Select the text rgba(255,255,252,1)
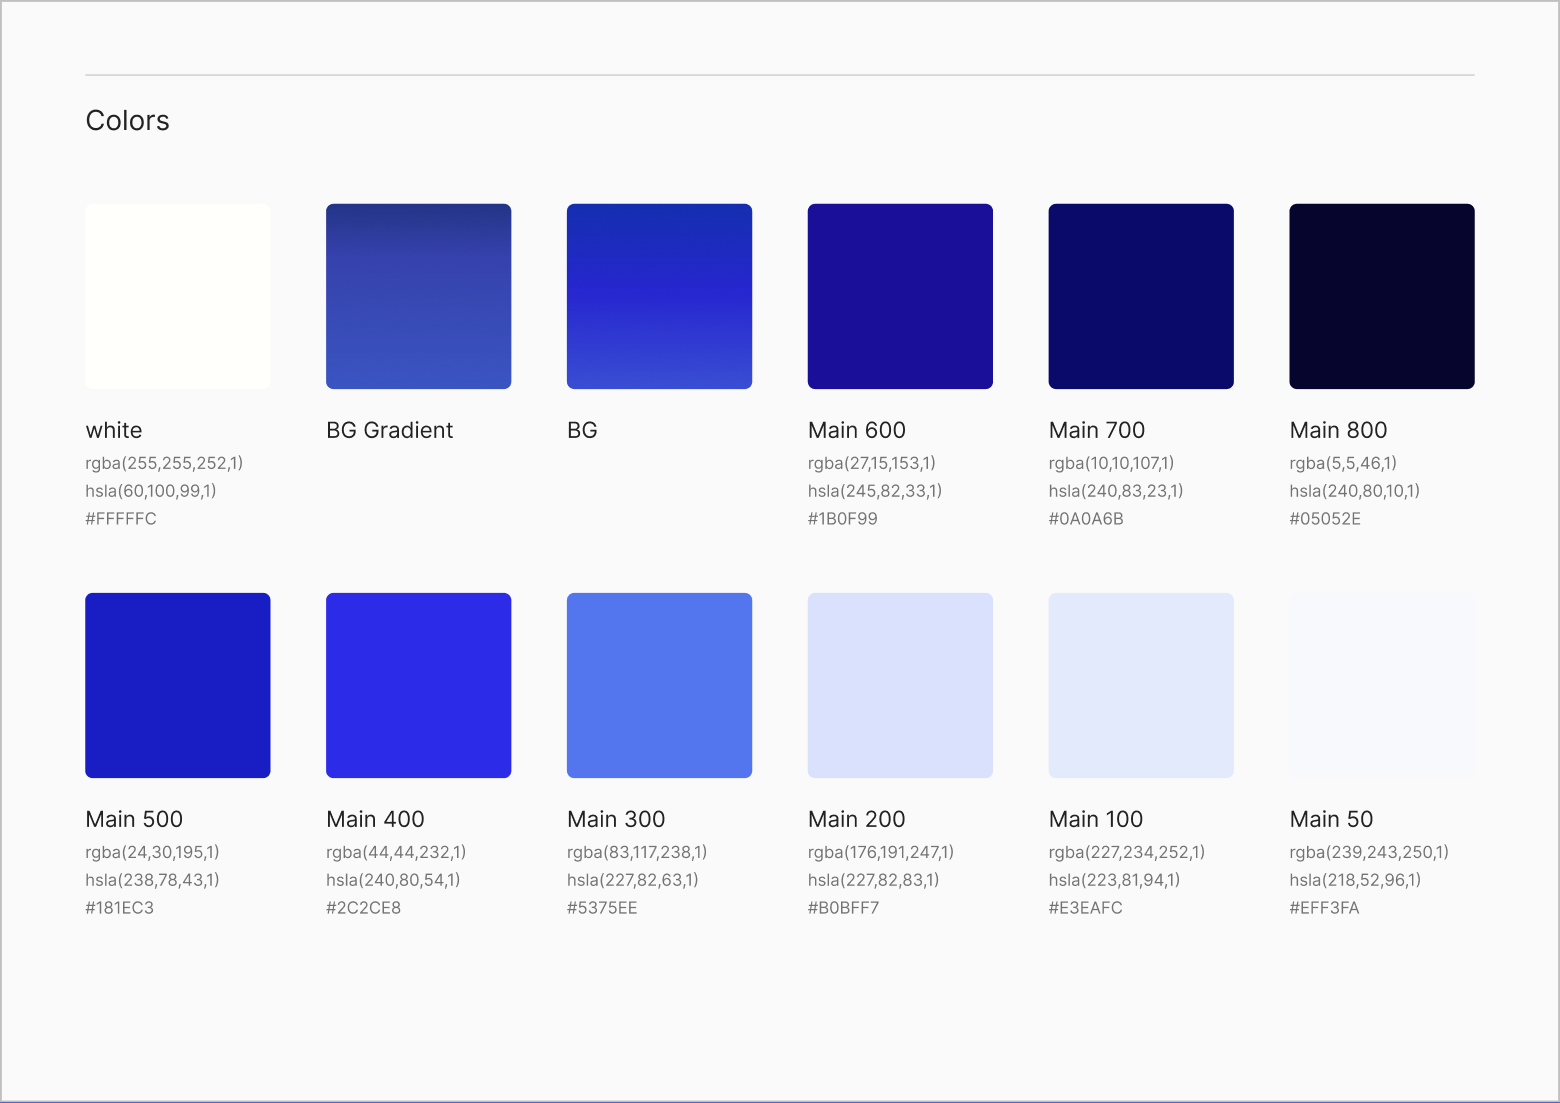 click(x=165, y=463)
